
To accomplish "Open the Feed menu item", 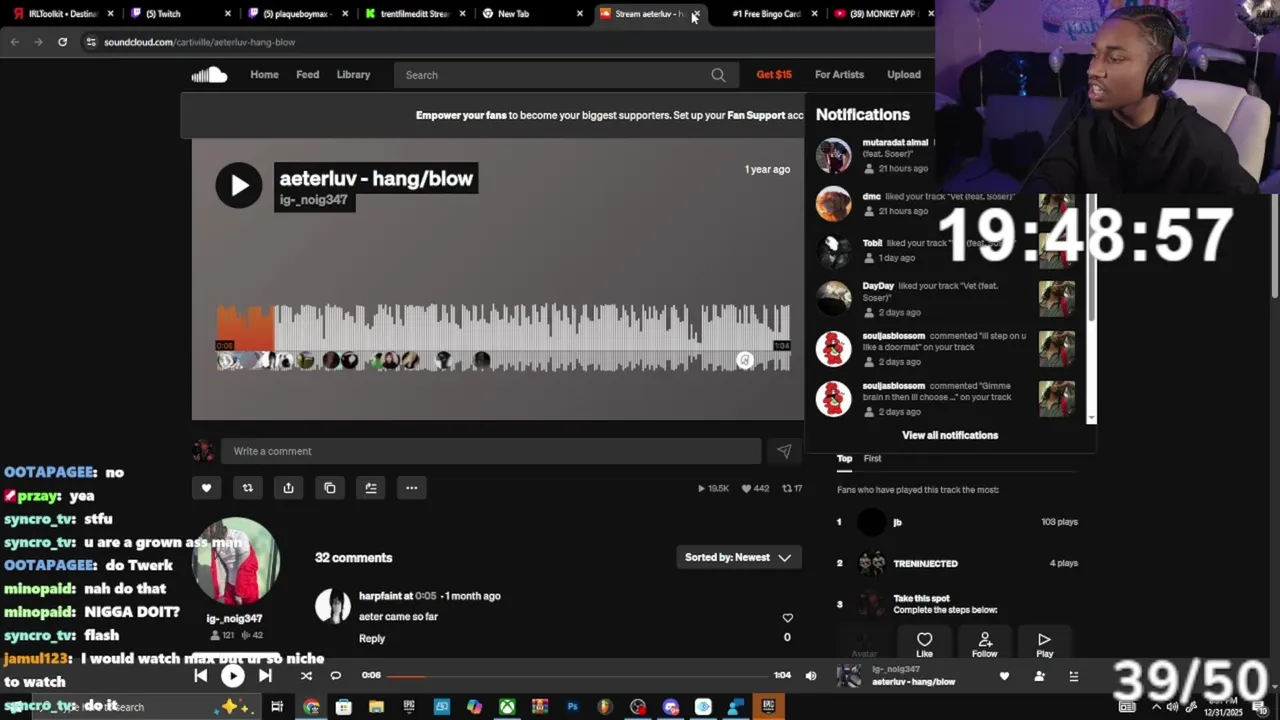I will pos(308,75).
